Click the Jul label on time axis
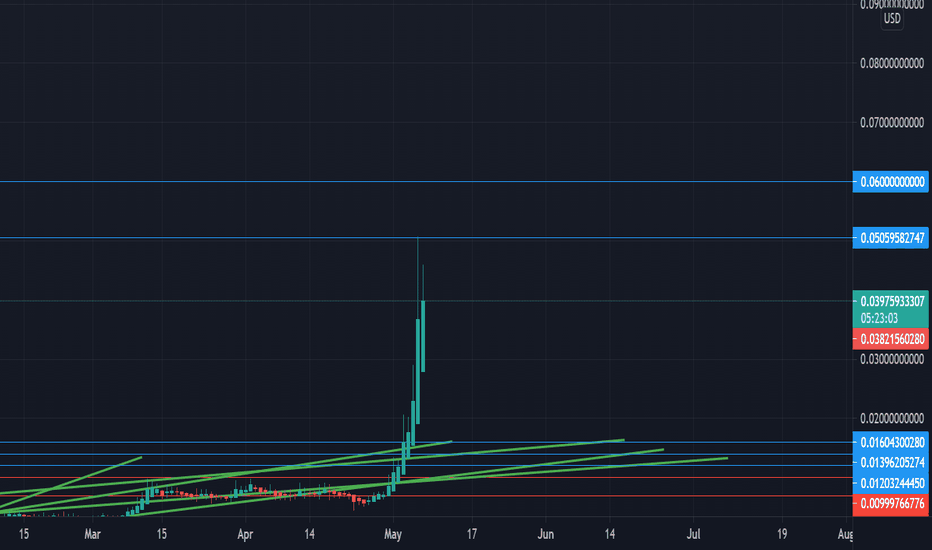Viewport: 932px width, 550px height. [x=693, y=534]
